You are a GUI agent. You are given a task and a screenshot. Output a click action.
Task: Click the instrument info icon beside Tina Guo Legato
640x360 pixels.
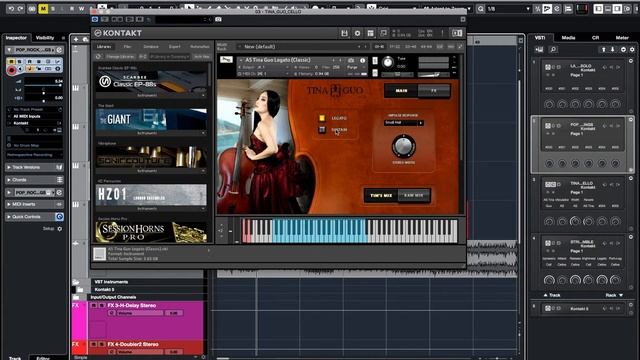[x=362, y=60]
